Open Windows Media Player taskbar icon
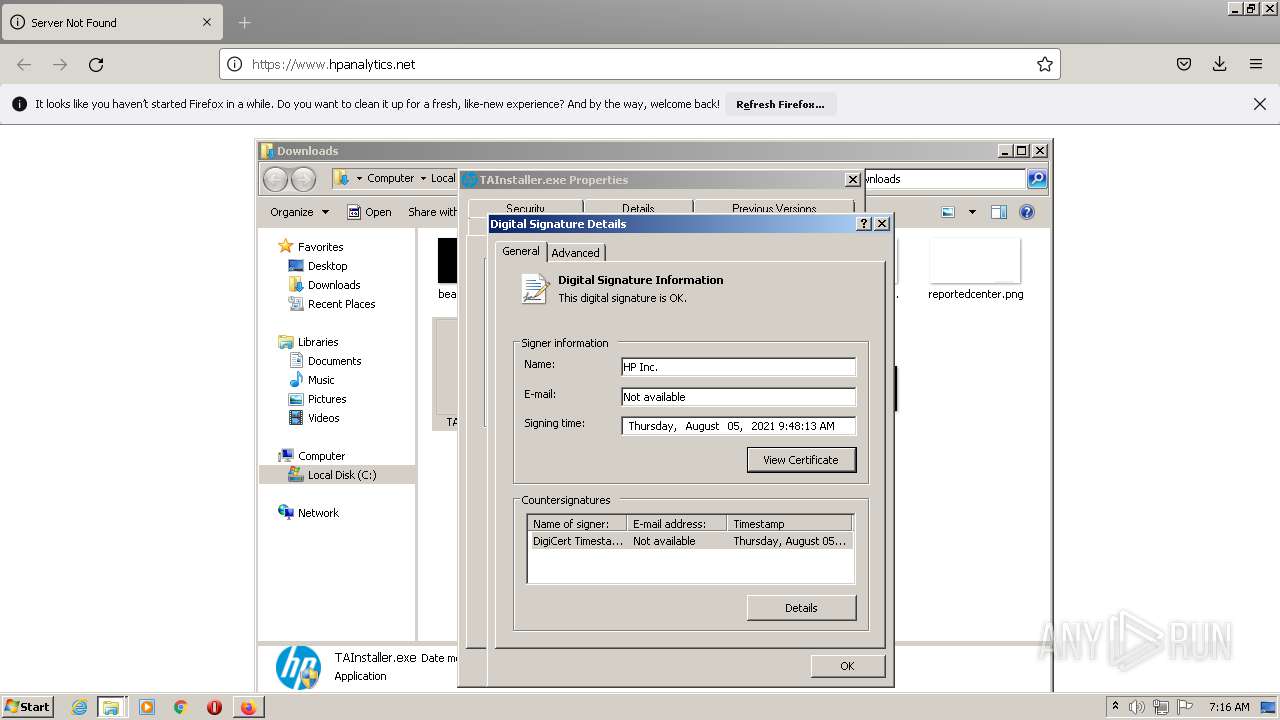The height and width of the screenshot is (720, 1280). point(147,707)
